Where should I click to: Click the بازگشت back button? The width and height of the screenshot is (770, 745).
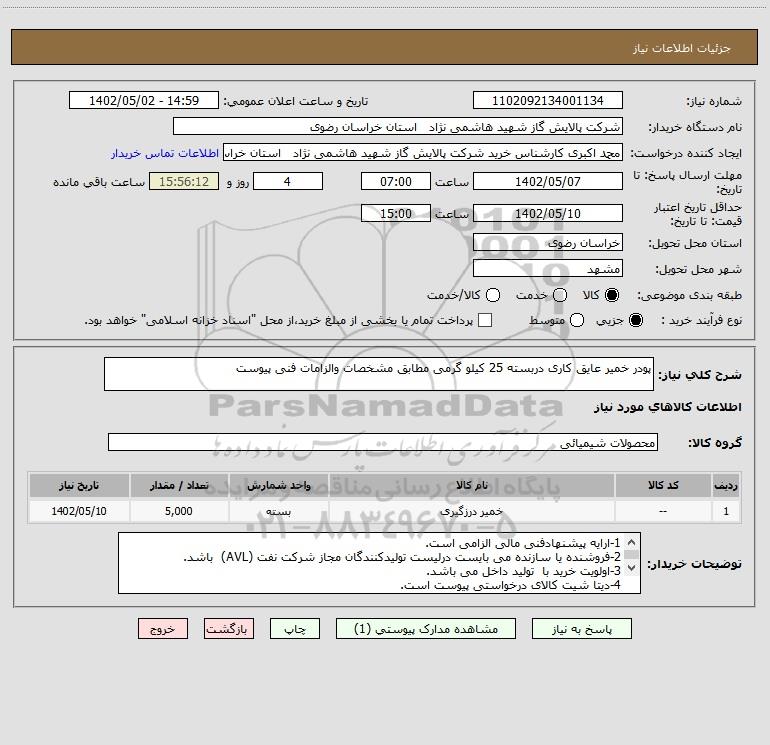pyautogui.click(x=230, y=629)
